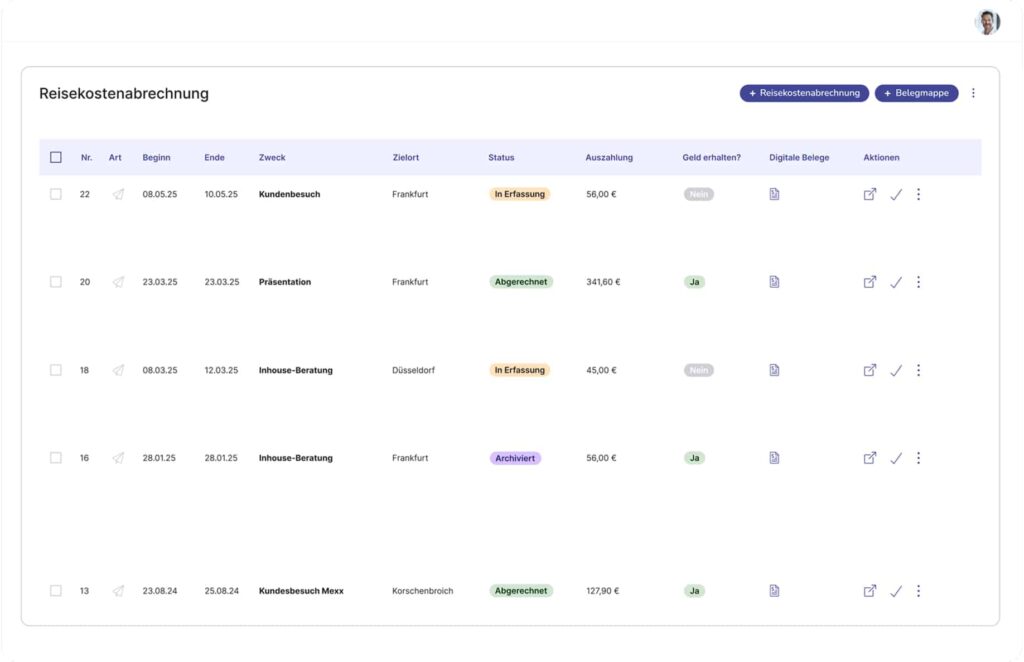Confirm trip 13 with the checkmark icon
1024x662 pixels.
click(896, 591)
